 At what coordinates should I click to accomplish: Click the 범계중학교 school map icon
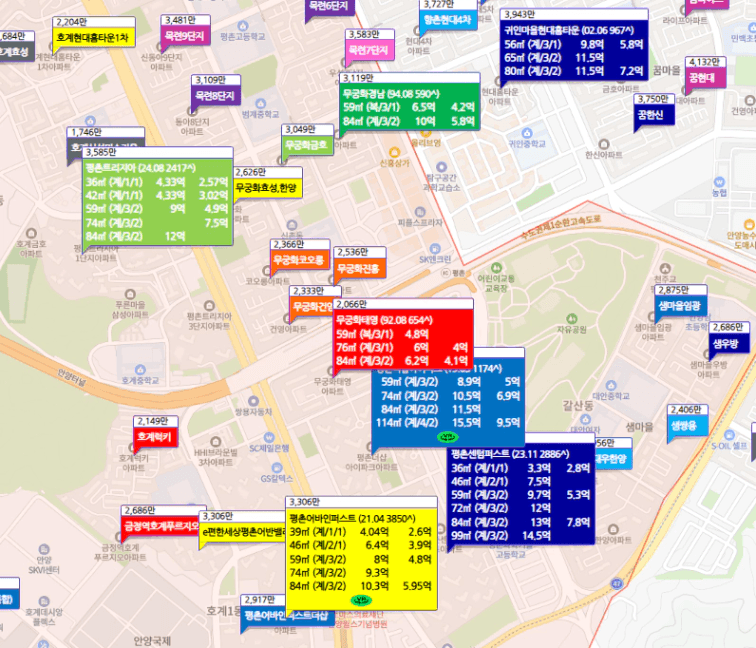(x=261, y=104)
